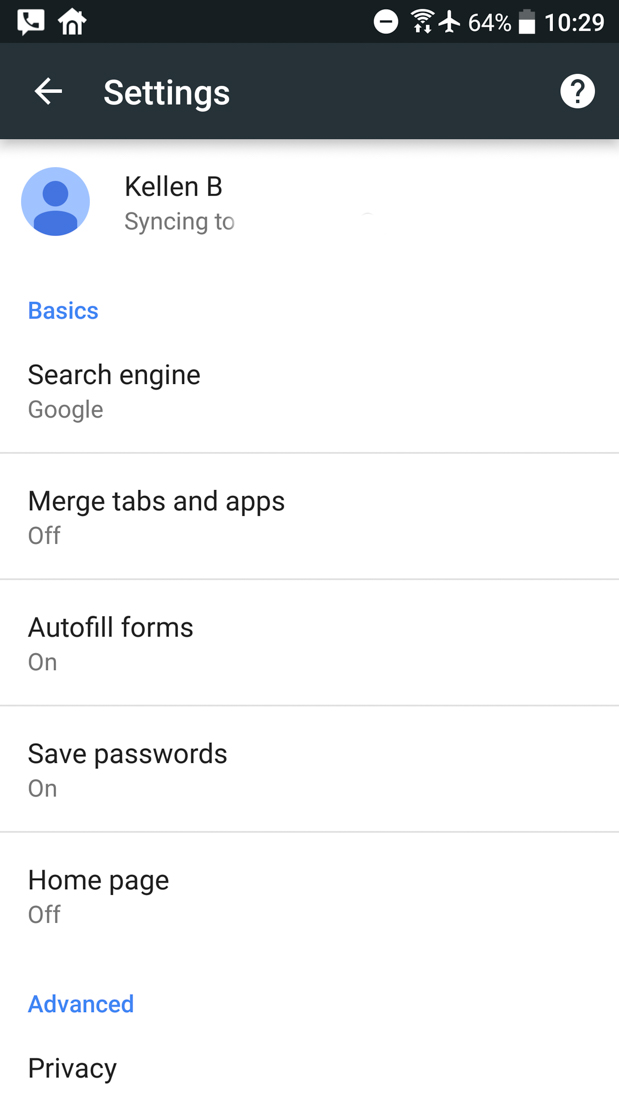Tap the home icon in status bar

pyautogui.click(x=72, y=21)
